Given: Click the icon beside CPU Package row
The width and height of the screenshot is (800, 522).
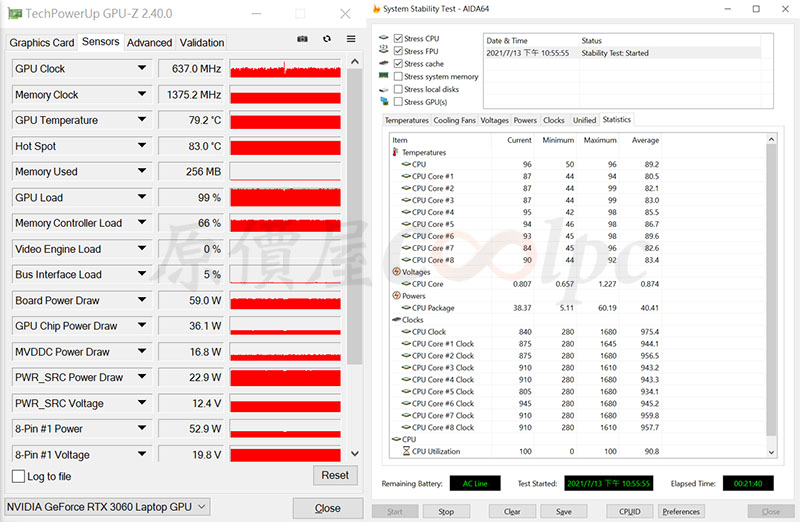Looking at the screenshot, I should [406, 308].
